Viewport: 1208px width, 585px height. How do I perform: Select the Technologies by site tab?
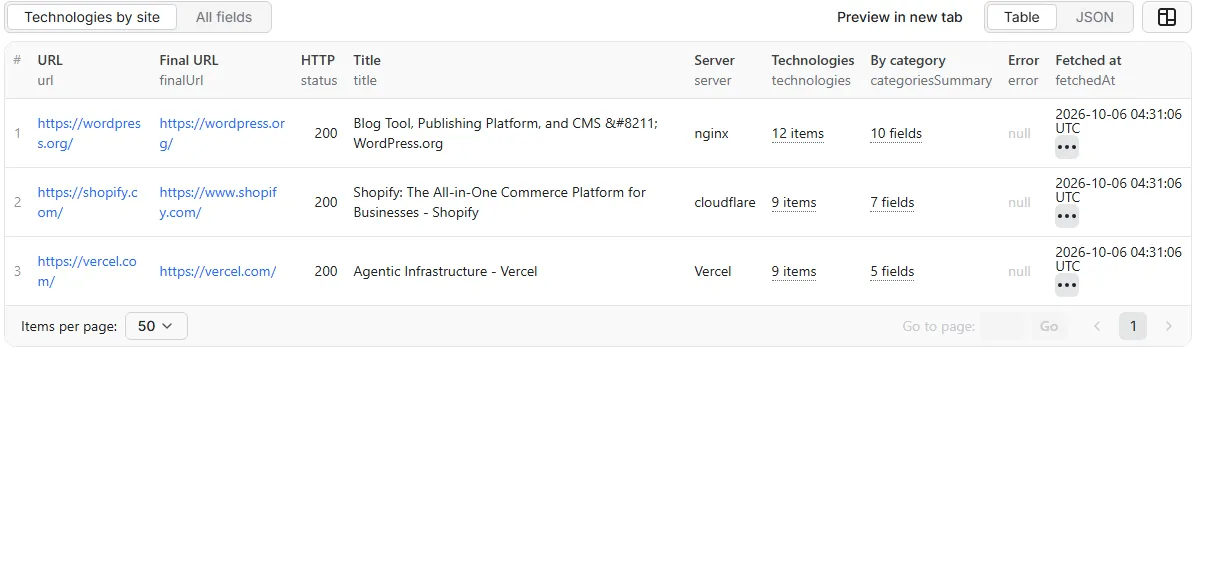pyautogui.click(x=92, y=17)
